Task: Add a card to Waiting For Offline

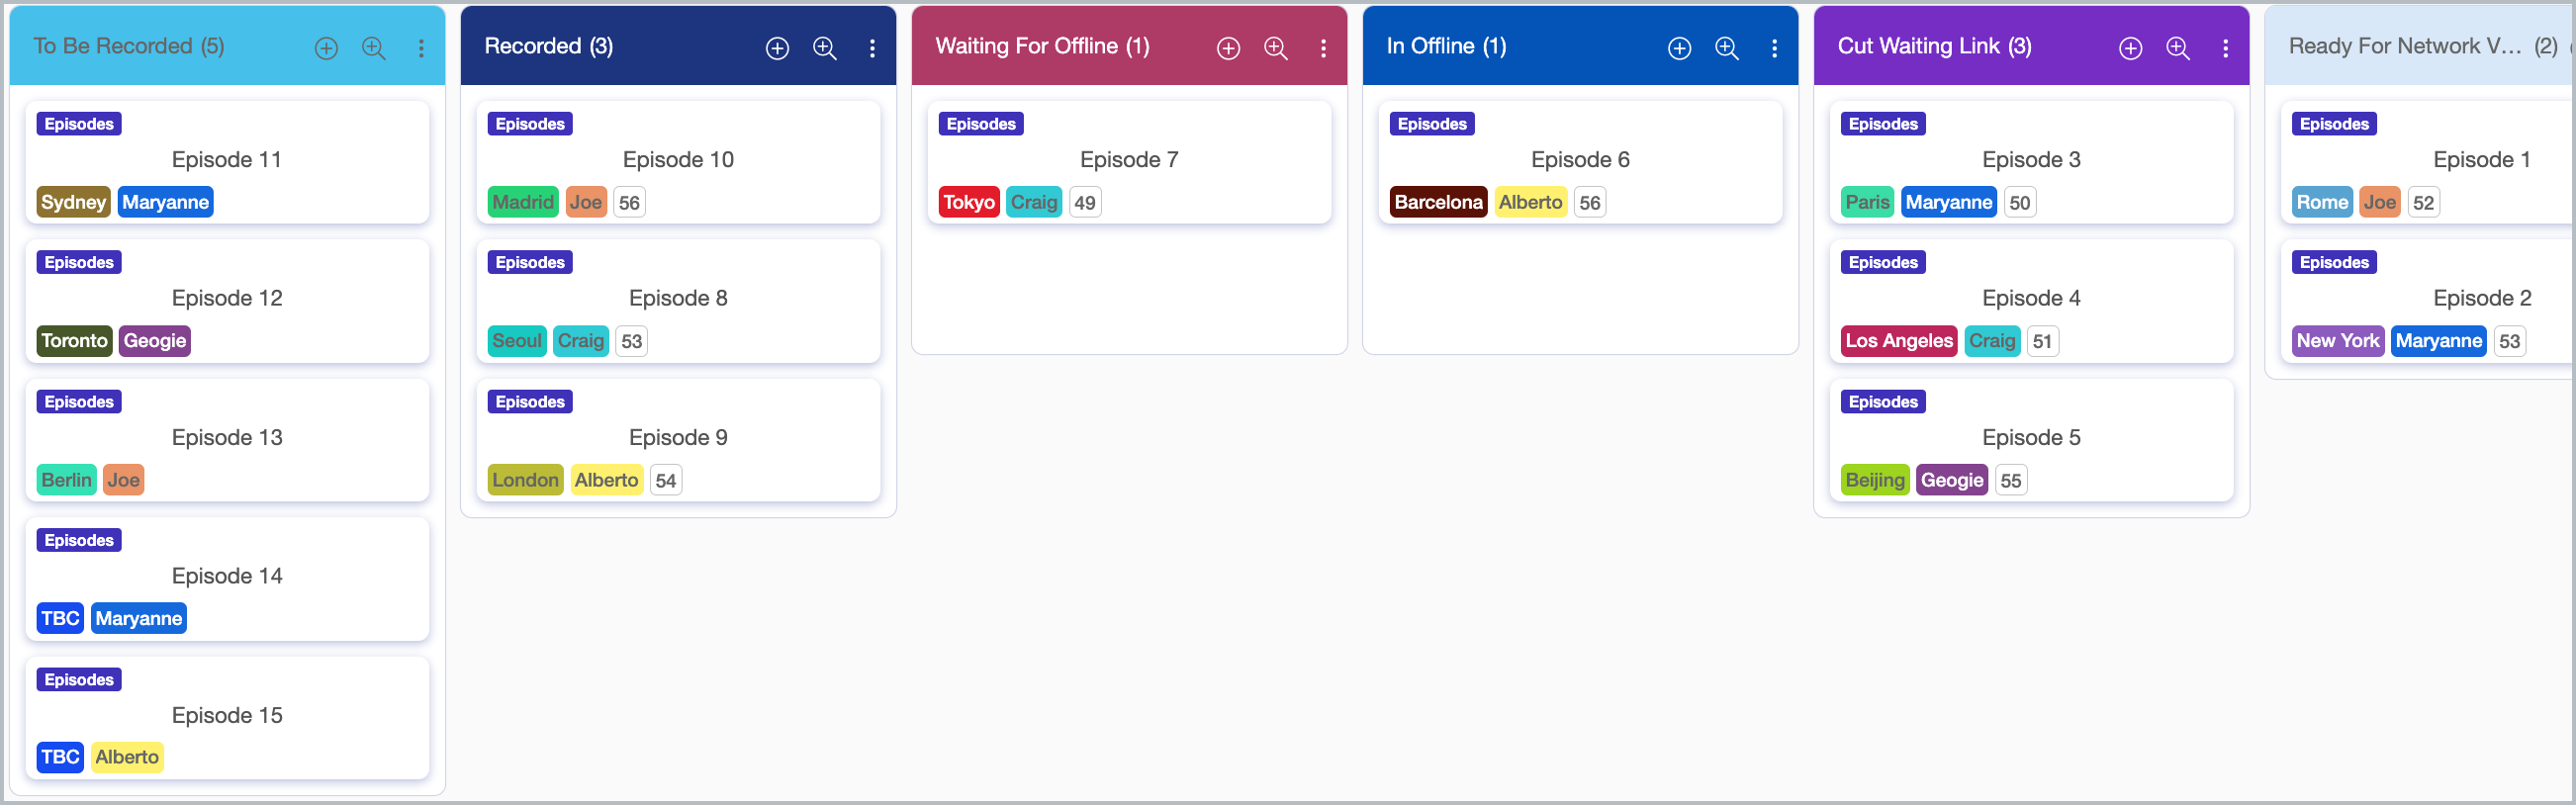Action: [1228, 48]
